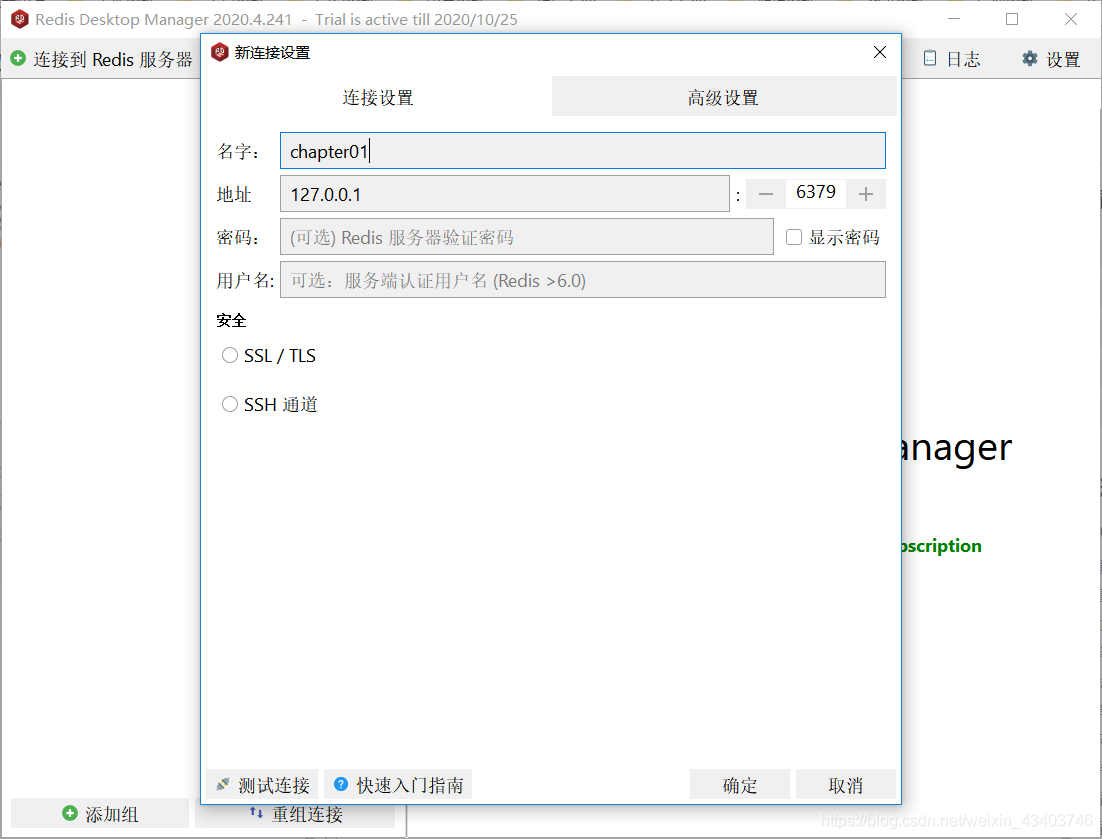Open the 设置 settings gear
The height and width of the screenshot is (839, 1102).
pos(1051,59)
